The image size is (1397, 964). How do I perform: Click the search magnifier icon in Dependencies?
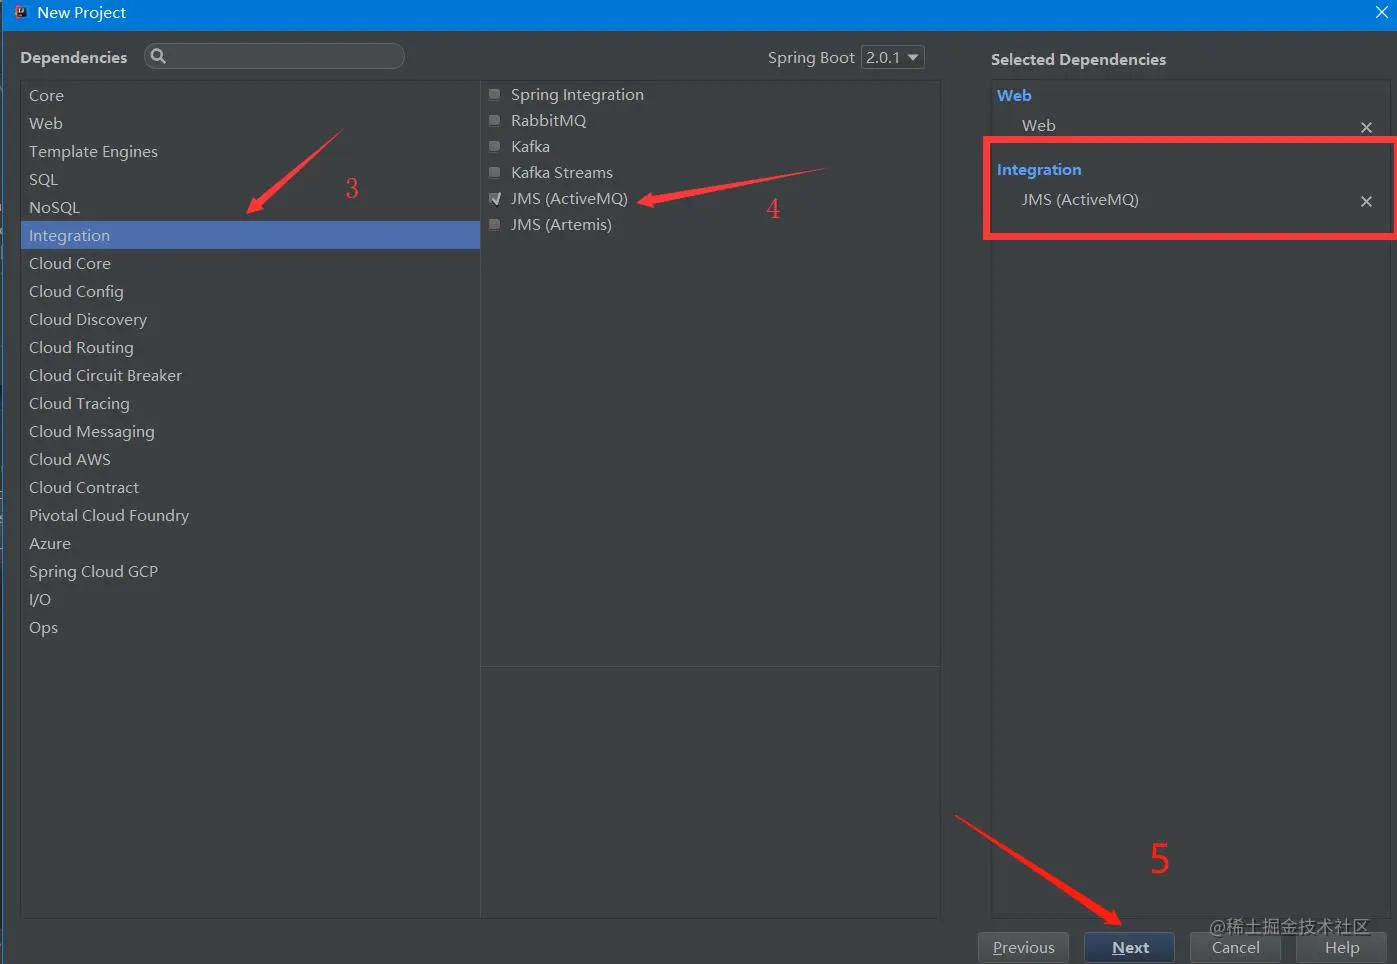158,56
